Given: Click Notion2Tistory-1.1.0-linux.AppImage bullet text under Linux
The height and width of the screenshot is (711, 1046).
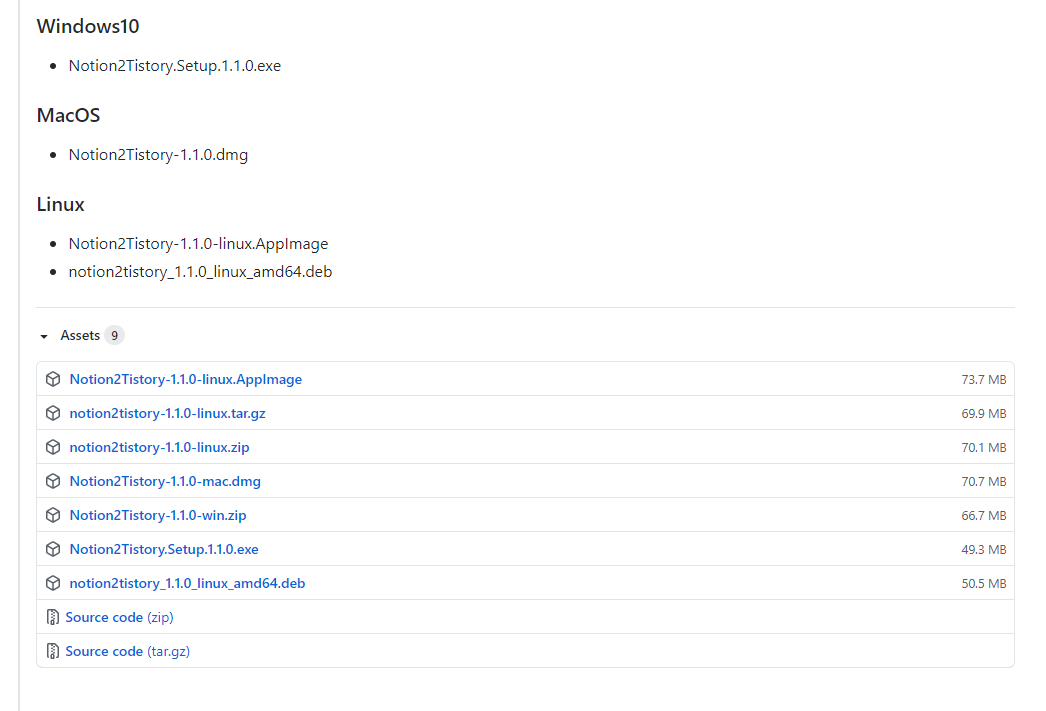Looking at the screenshot, I should coord(198,244).
